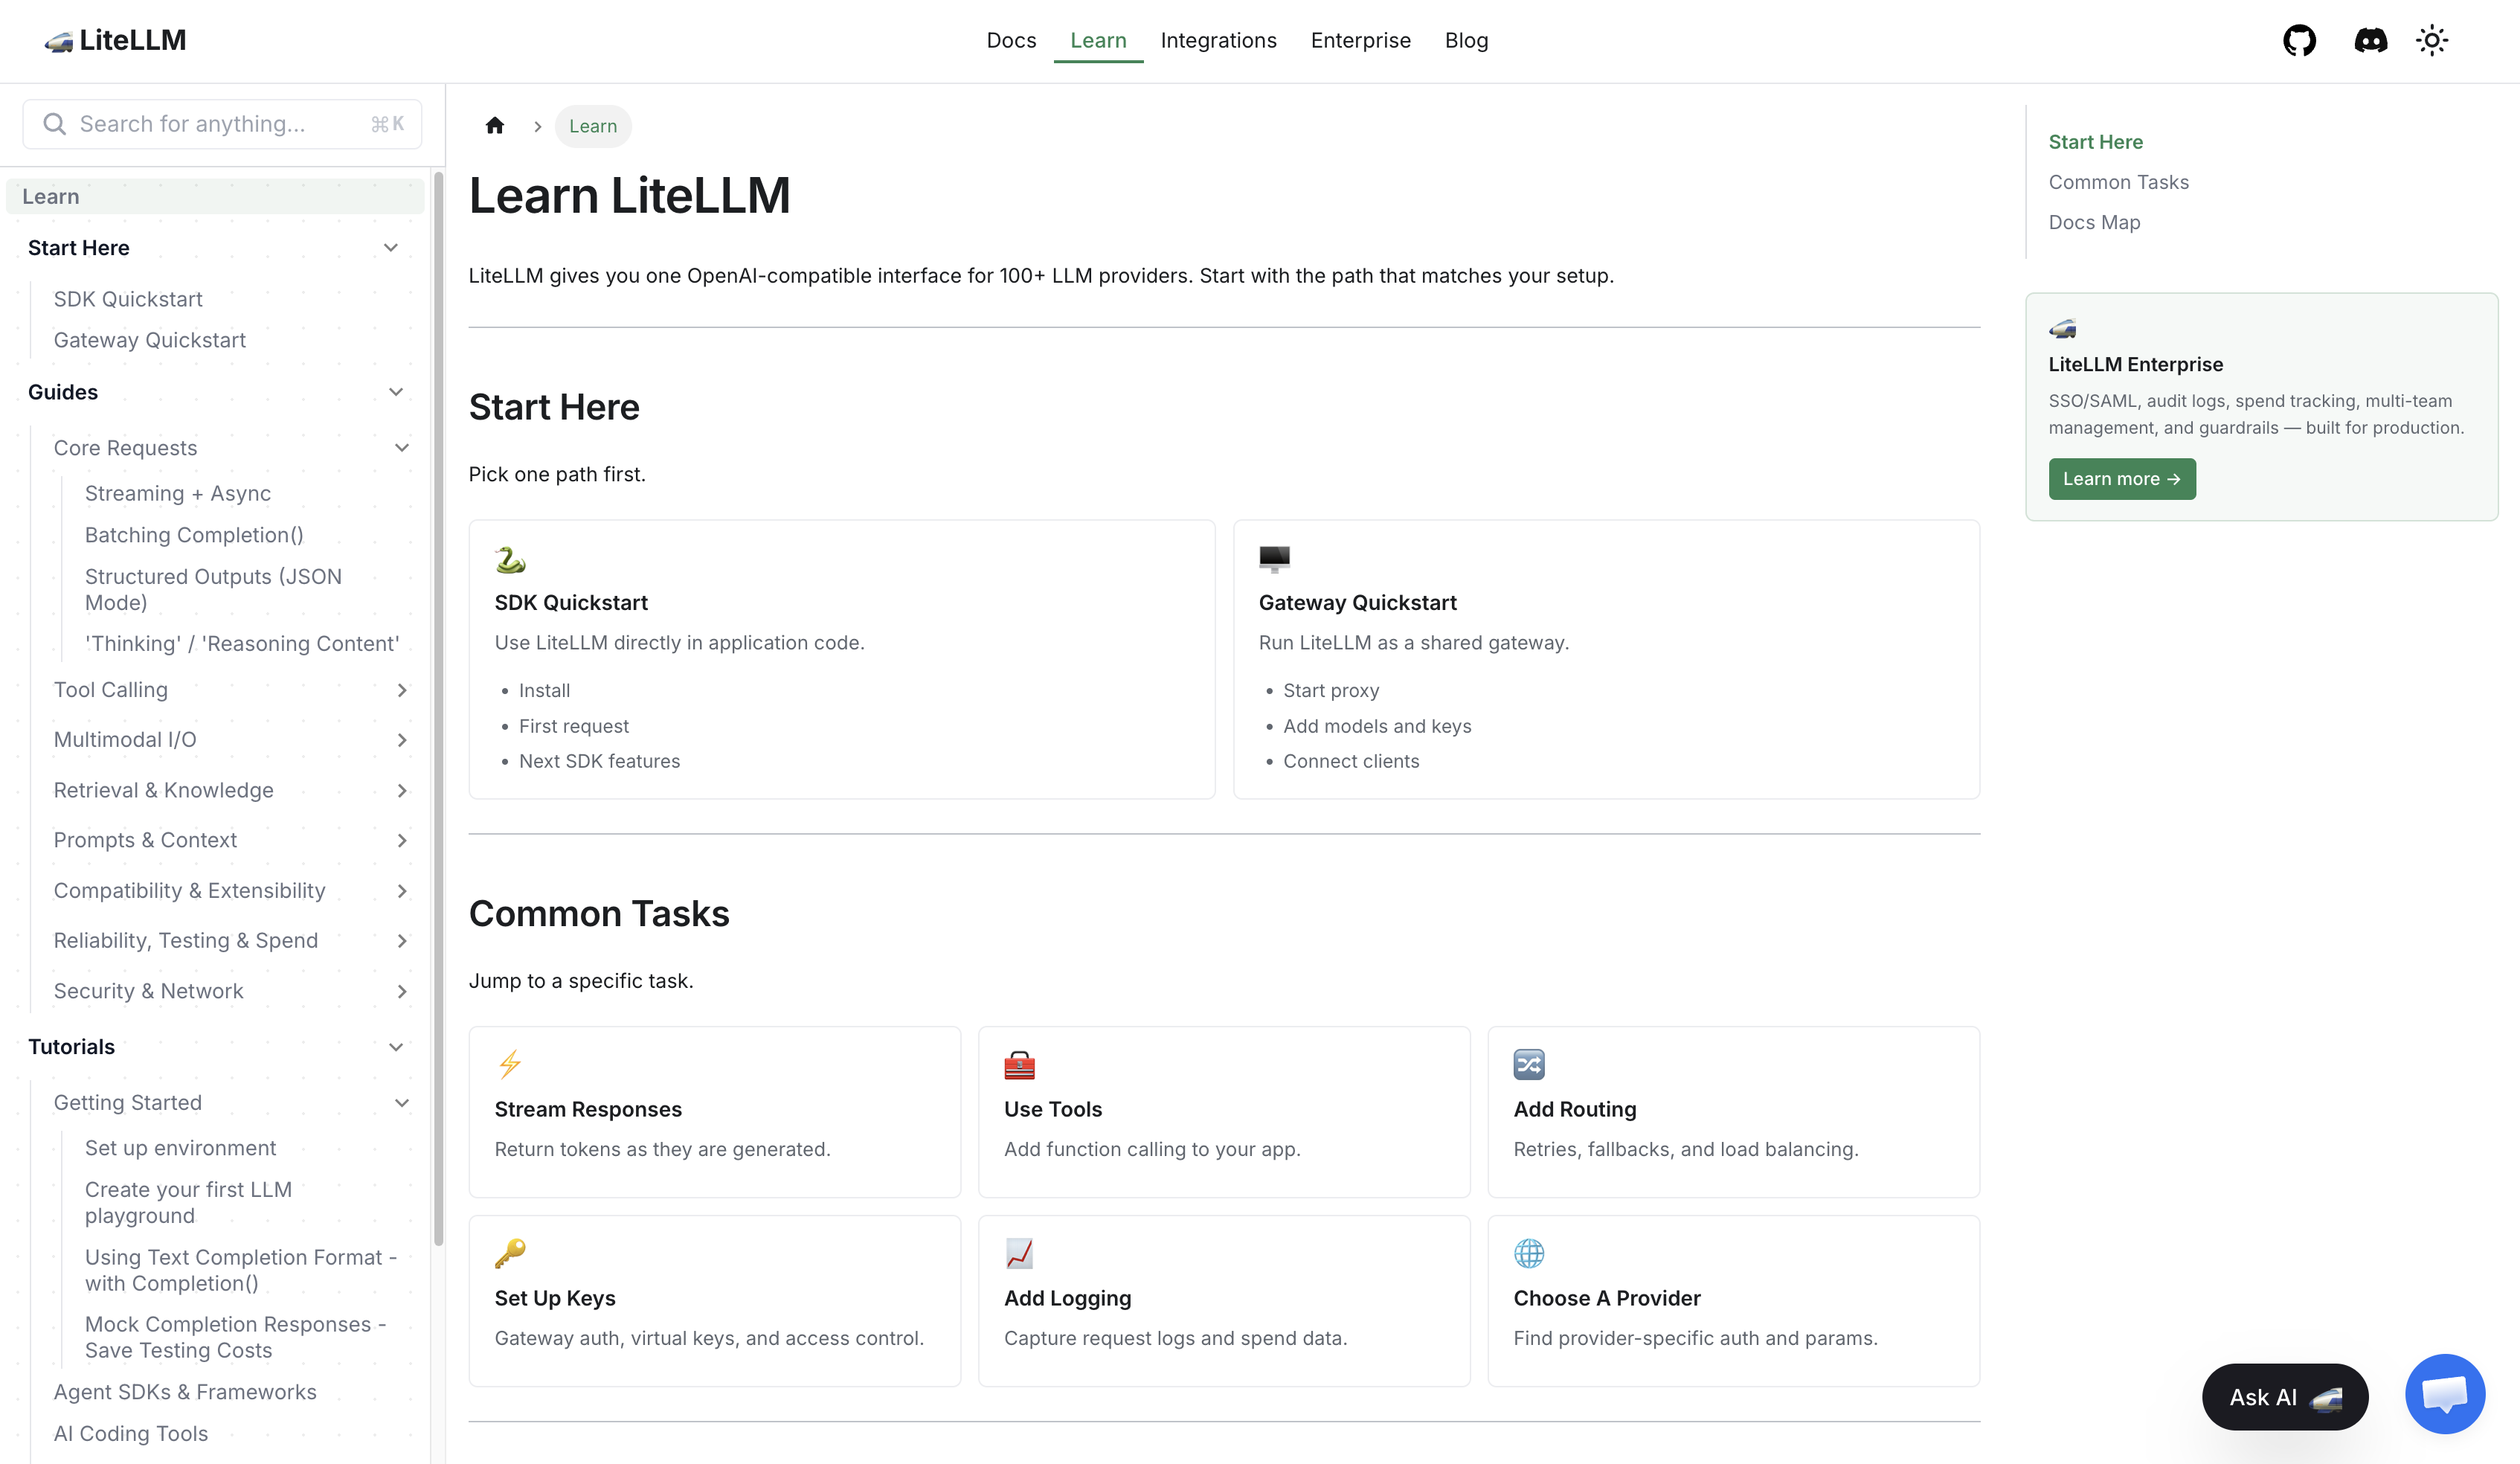Open Mock Completion Responses tutorial
This screenshot has width=2520, height=1464.
(x=235, y=1337)
